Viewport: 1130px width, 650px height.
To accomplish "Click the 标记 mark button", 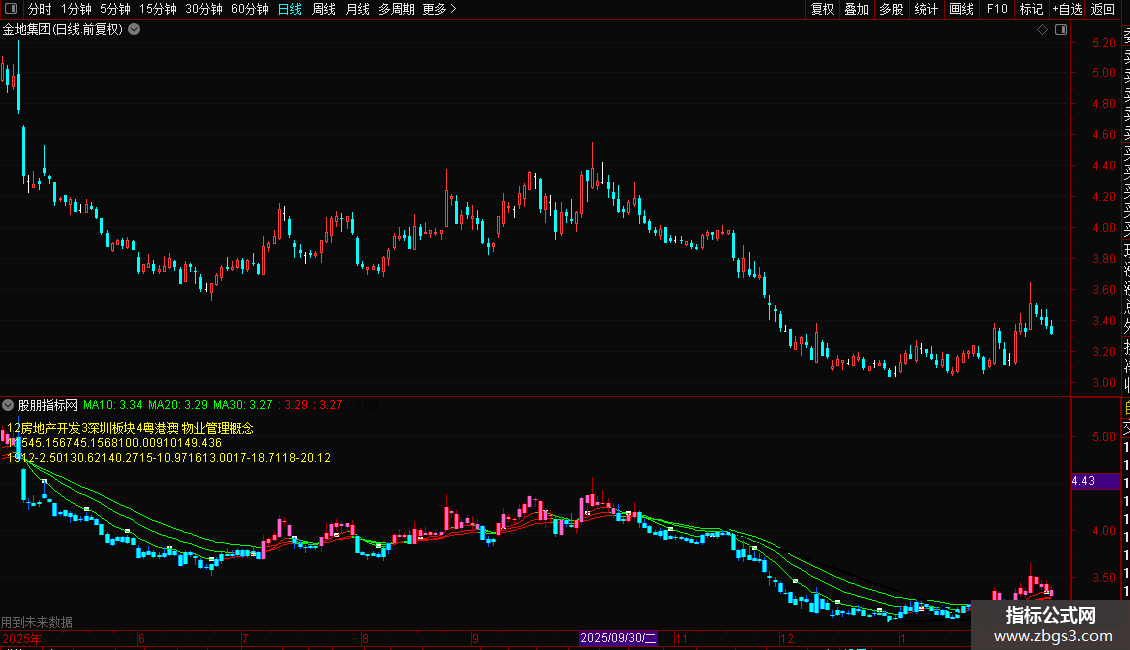I will [x=1031, y=9].
